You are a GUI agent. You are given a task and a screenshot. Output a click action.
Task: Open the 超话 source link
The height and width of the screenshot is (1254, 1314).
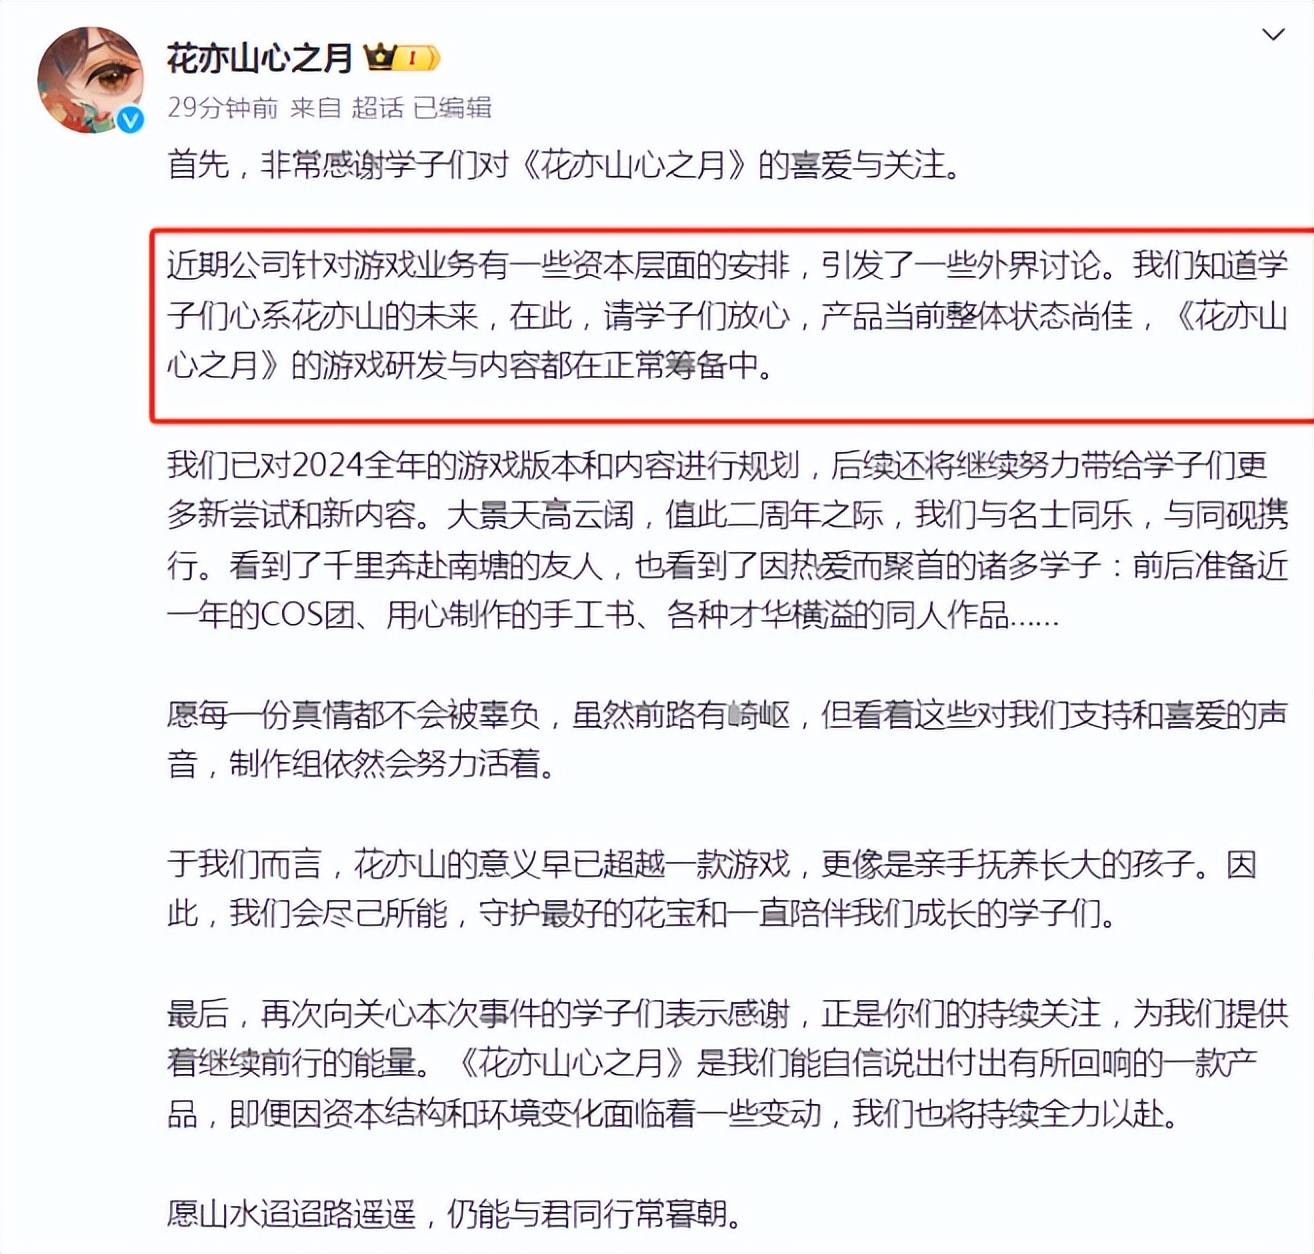(377, 107)
